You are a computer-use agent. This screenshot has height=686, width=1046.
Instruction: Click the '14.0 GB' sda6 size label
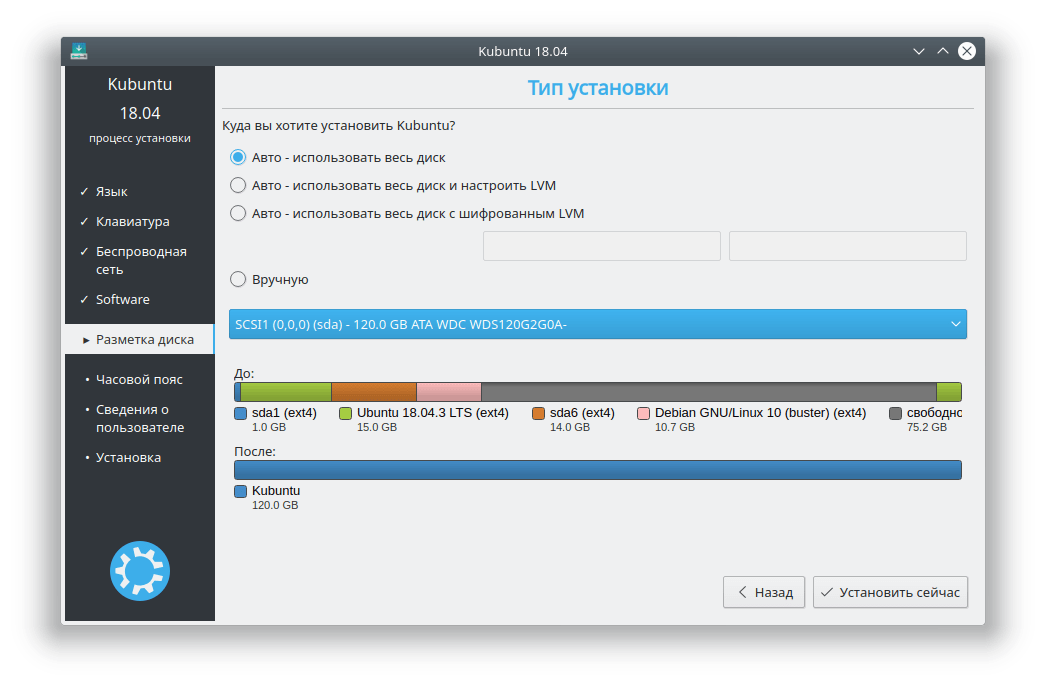pos(570,427)
